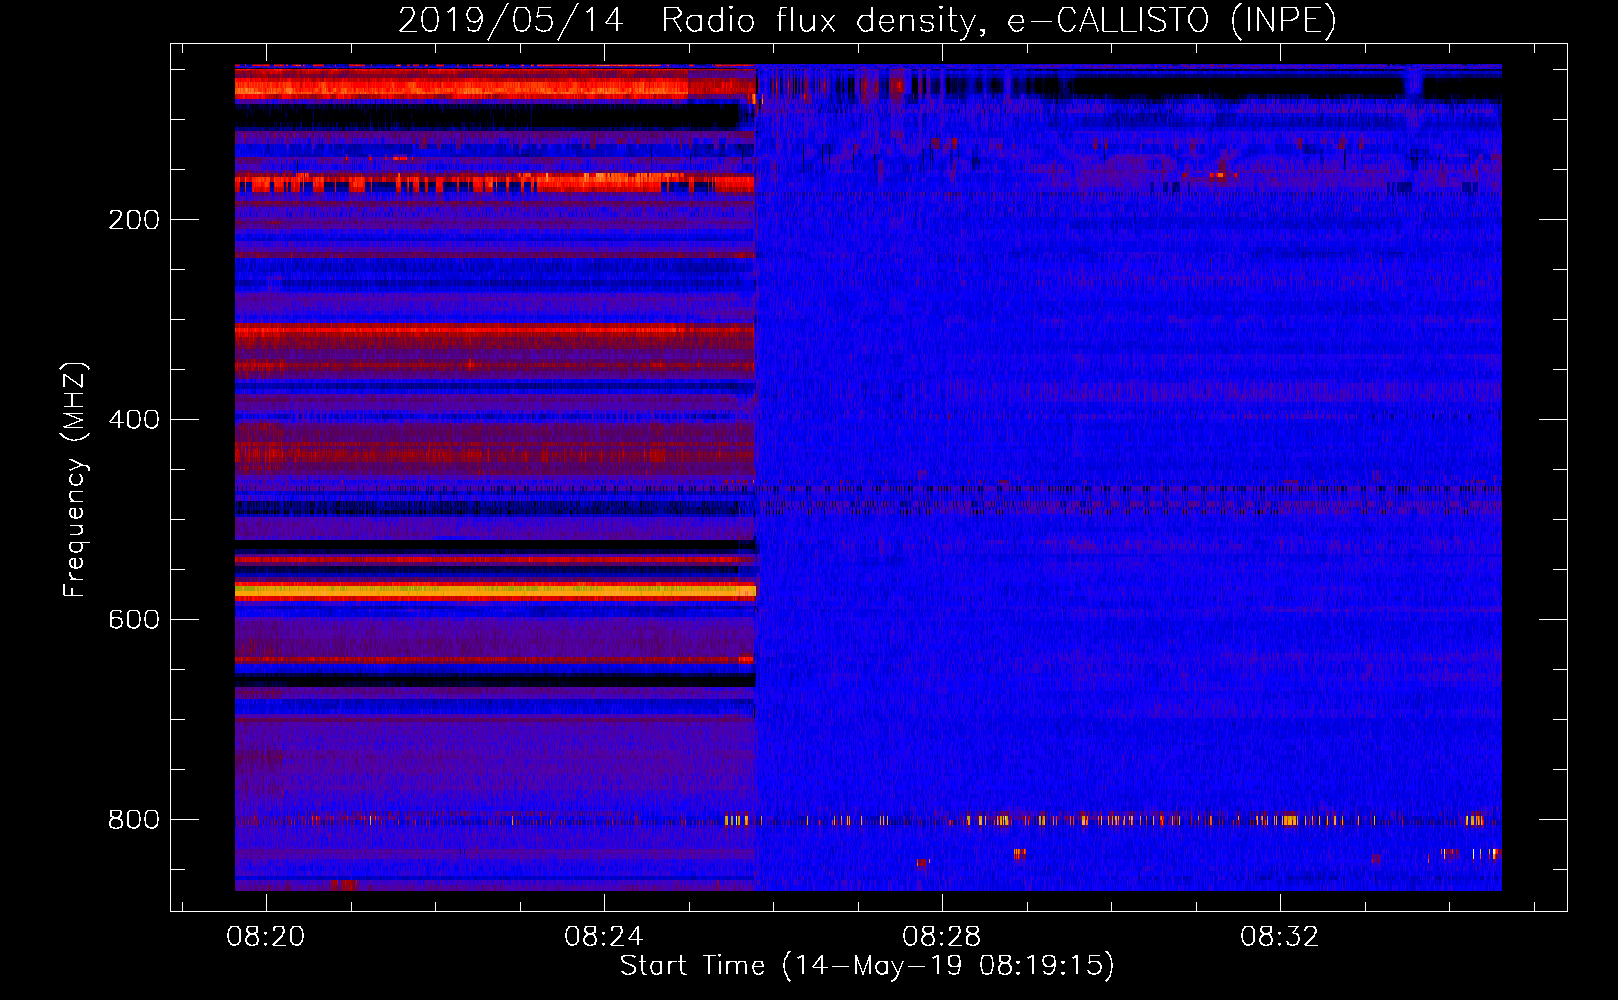This screenshot has height=1000, width=1618.
Task: Click the 800 frequency tick label
Action: (134, 820)
